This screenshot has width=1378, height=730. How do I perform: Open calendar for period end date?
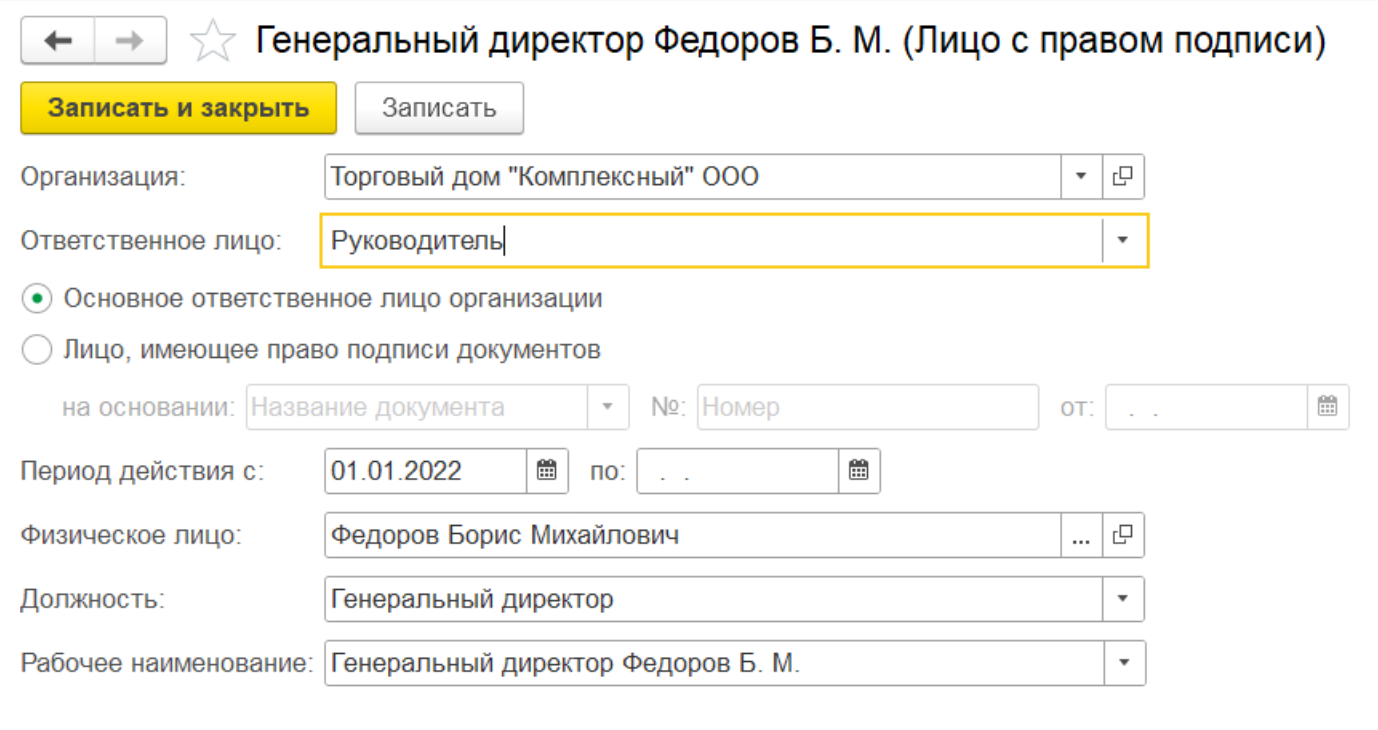click(x=859, y=471)
